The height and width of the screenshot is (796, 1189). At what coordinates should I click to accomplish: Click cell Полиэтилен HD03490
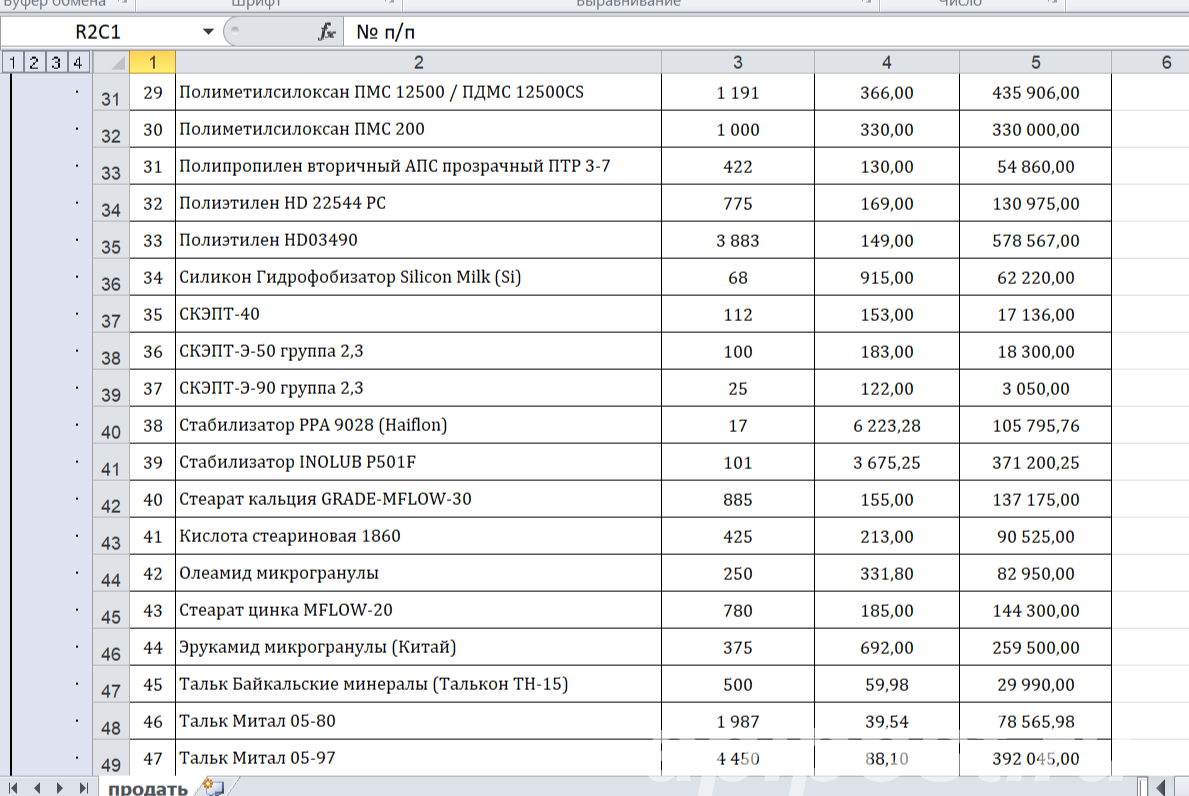[419, 240]
